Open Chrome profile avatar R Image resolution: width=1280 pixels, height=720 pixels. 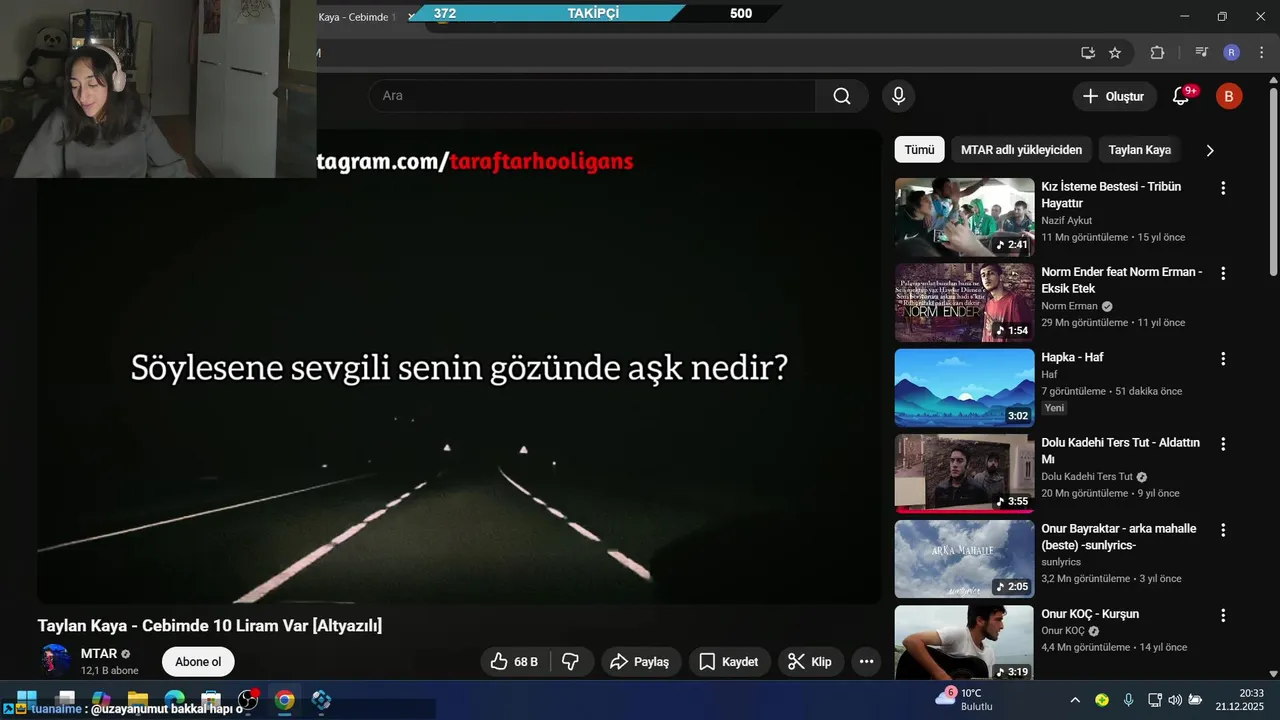[x=1232, y=53]
